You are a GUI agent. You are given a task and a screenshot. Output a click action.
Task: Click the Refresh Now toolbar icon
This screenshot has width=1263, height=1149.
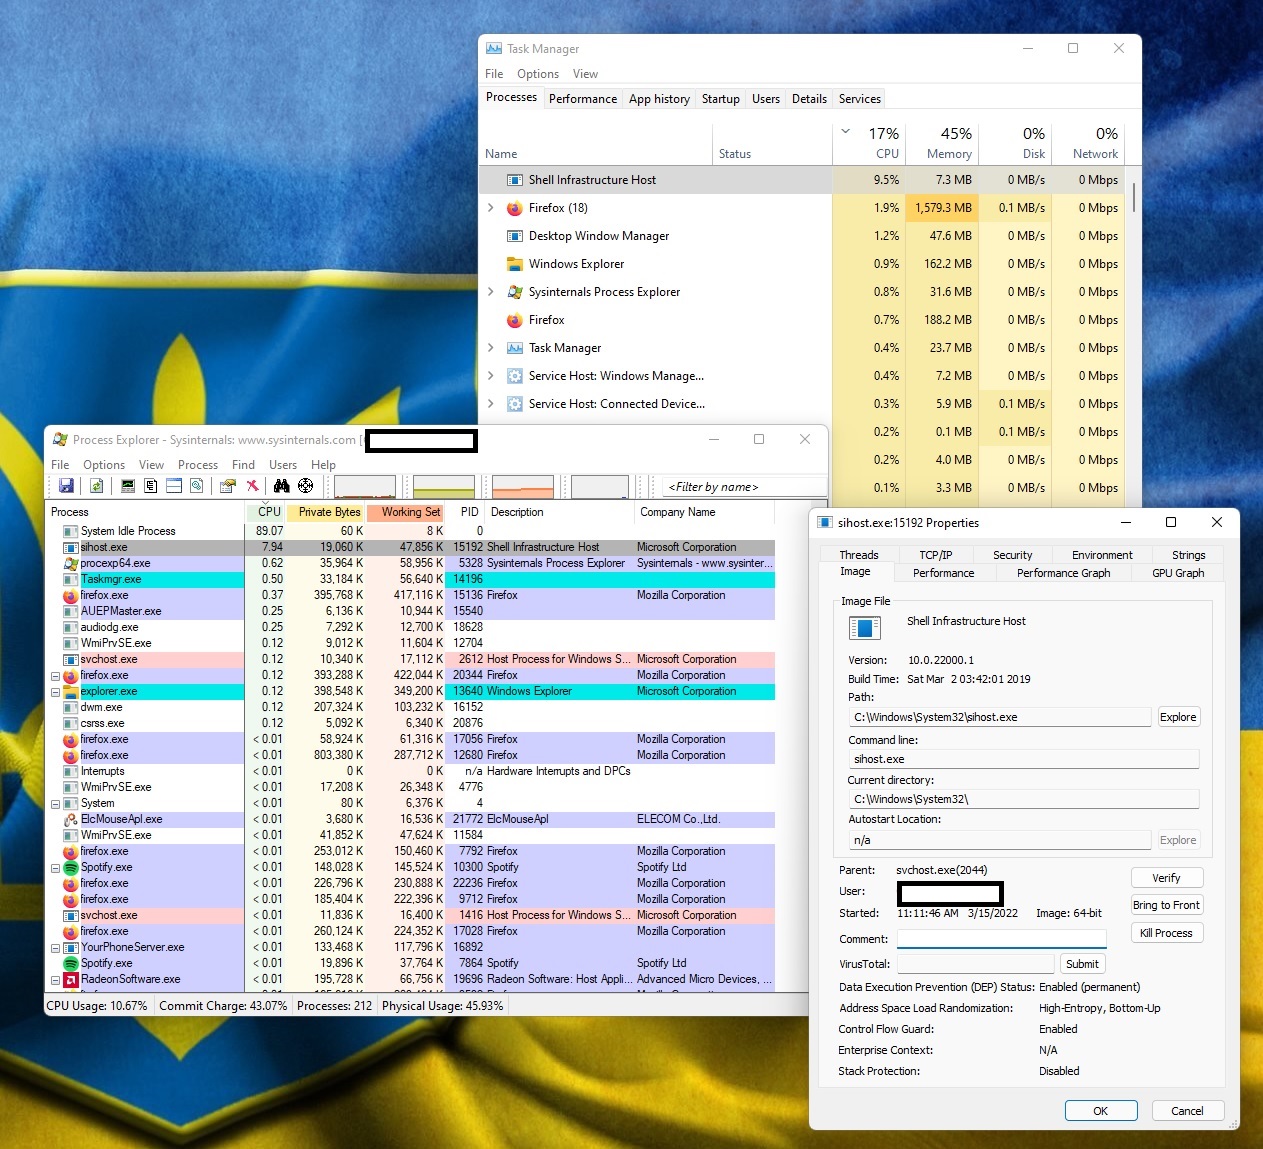coord(97,486)
